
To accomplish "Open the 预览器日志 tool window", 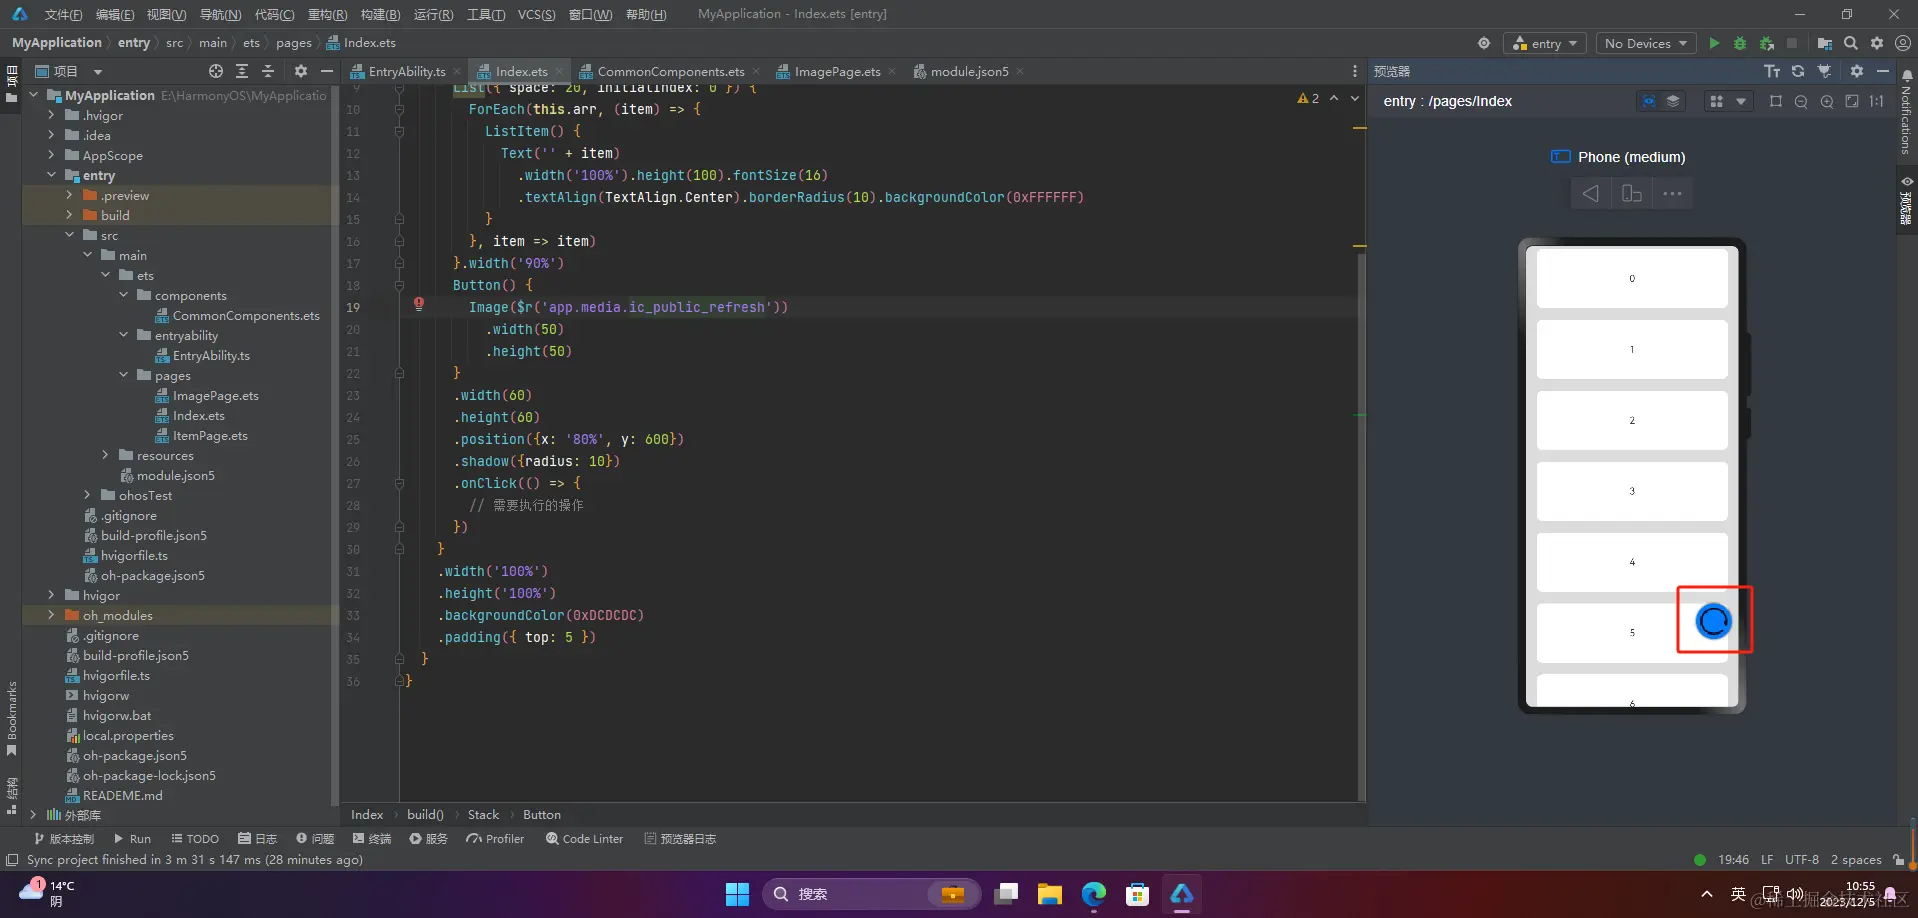I will [680, 839].
